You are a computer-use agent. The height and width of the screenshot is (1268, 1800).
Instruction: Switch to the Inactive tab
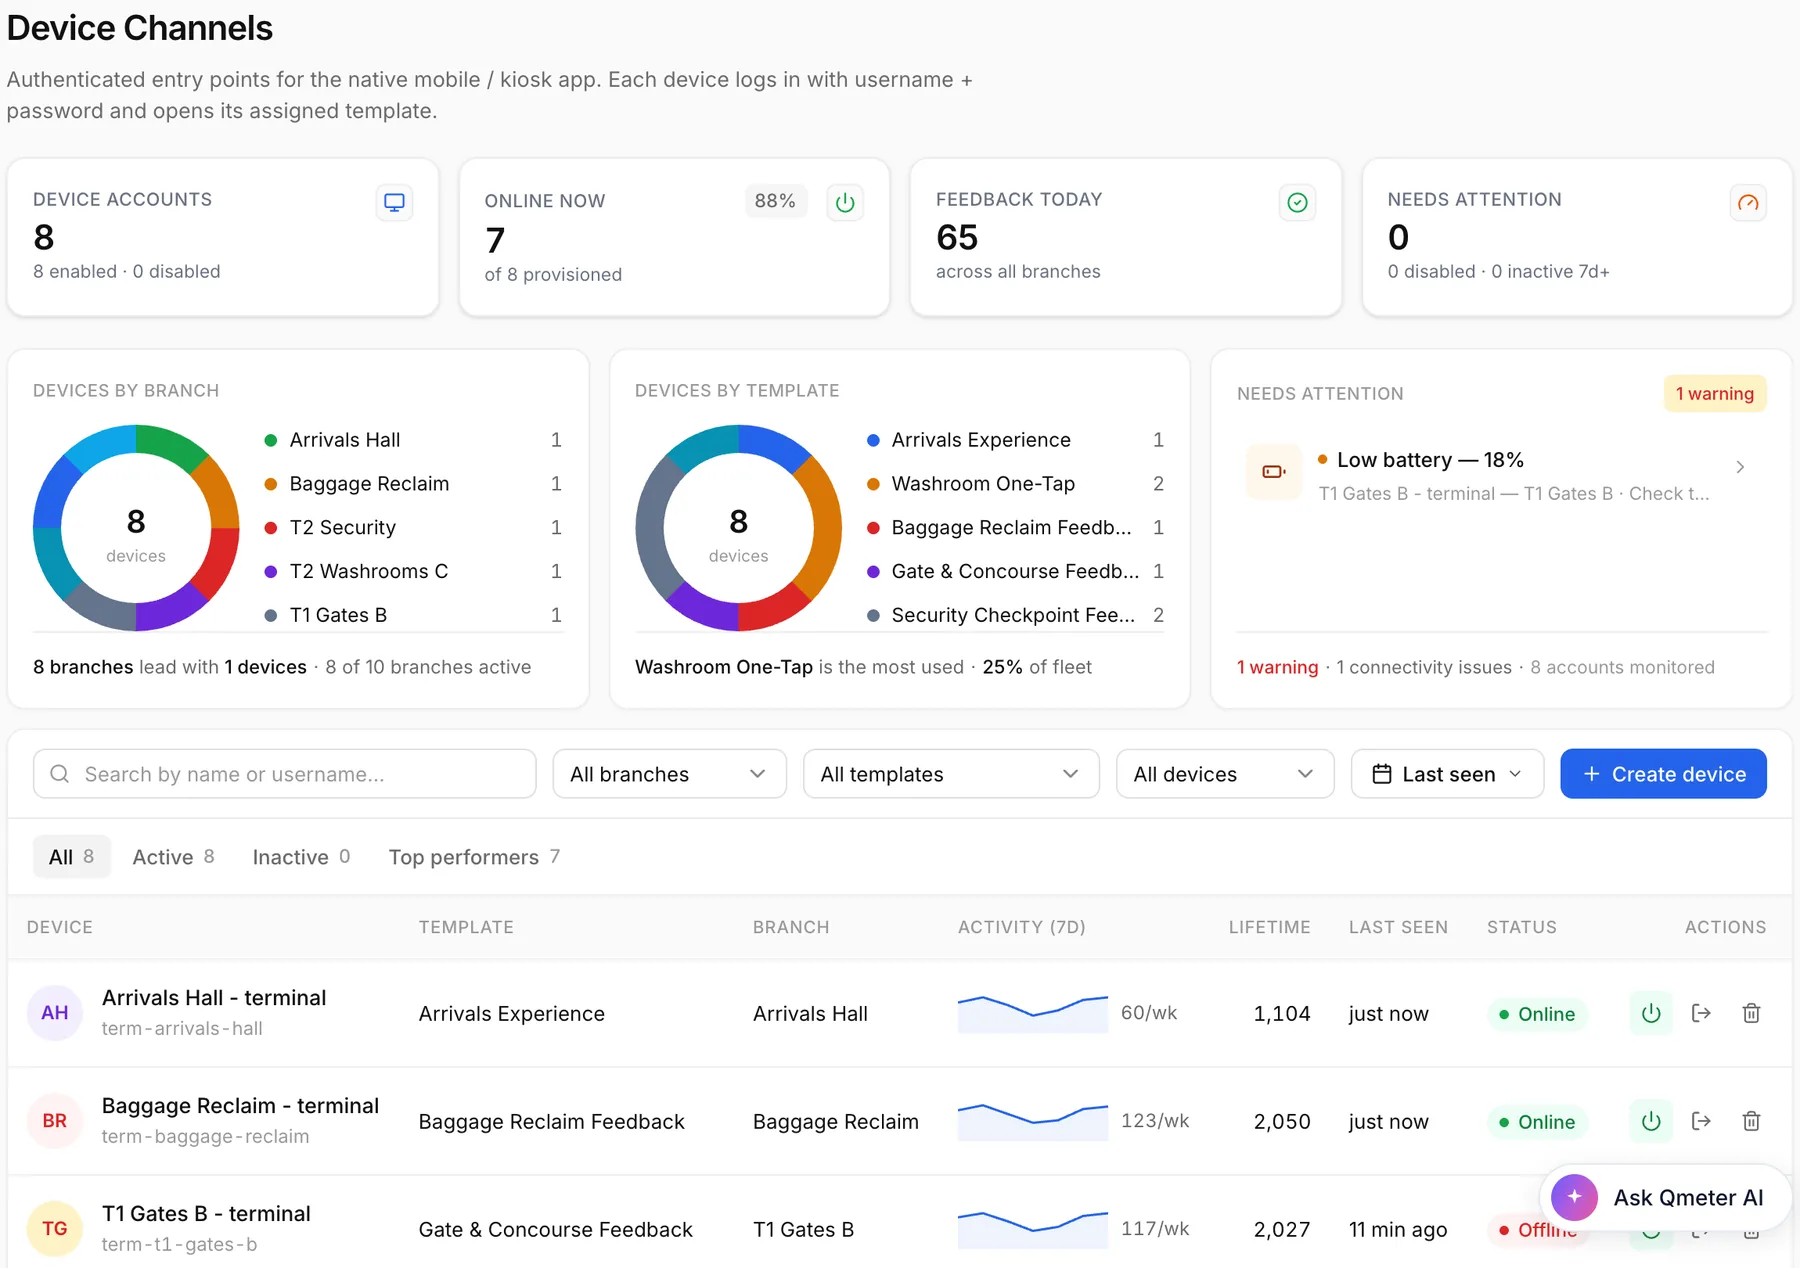(x=301, y=857)
